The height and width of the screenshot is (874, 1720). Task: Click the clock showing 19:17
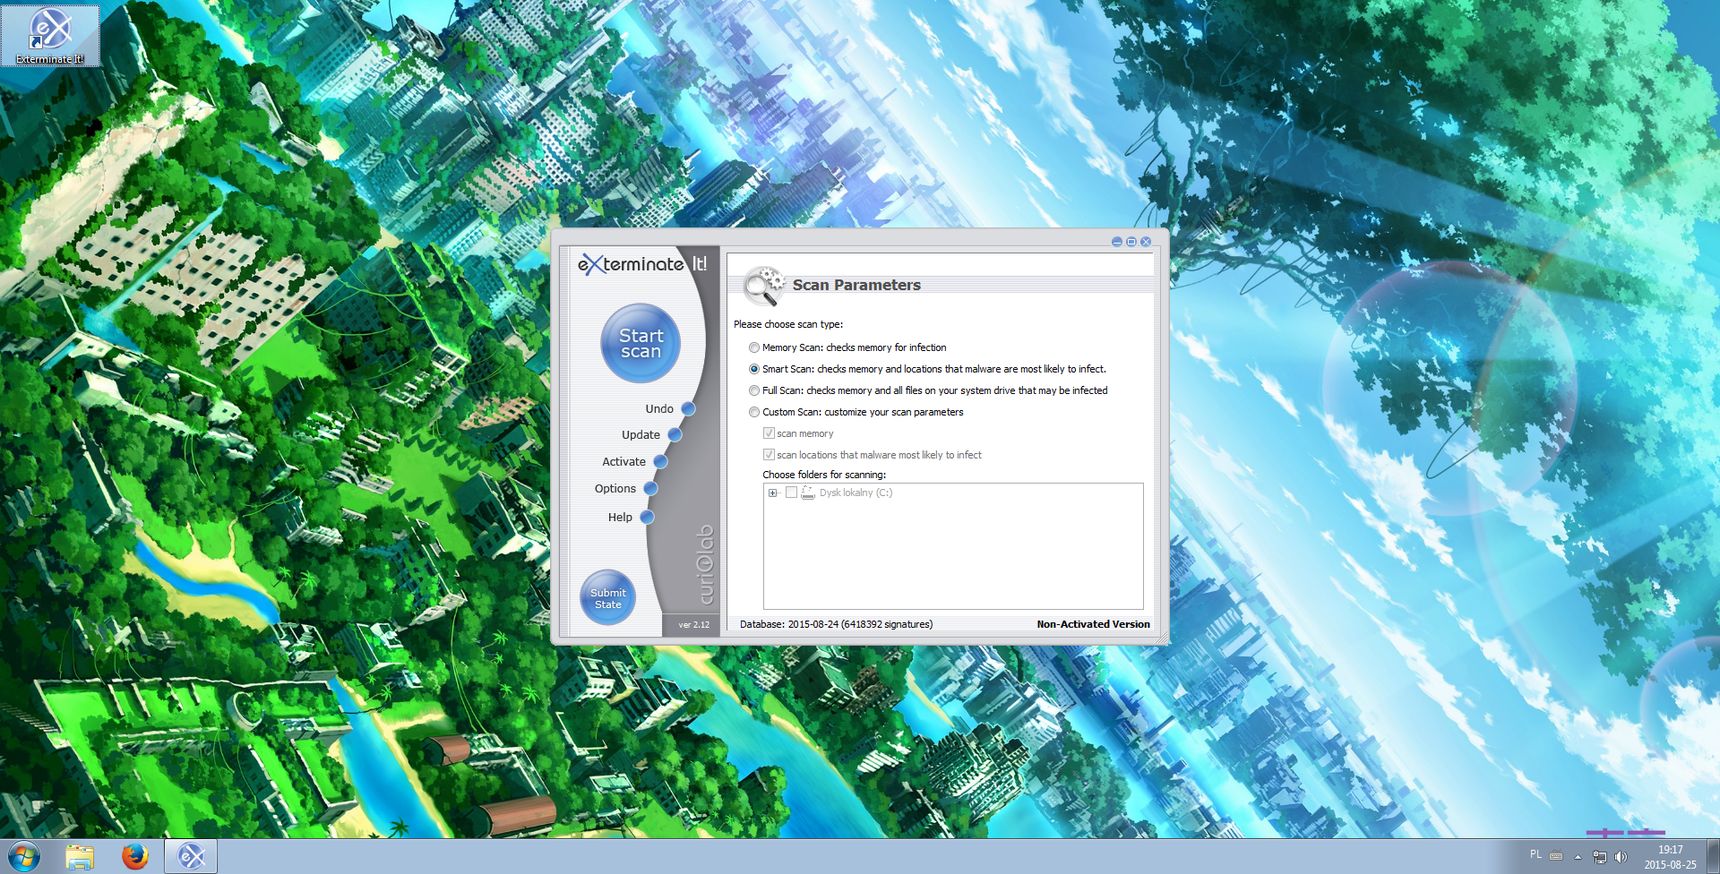click(1670, 857)
